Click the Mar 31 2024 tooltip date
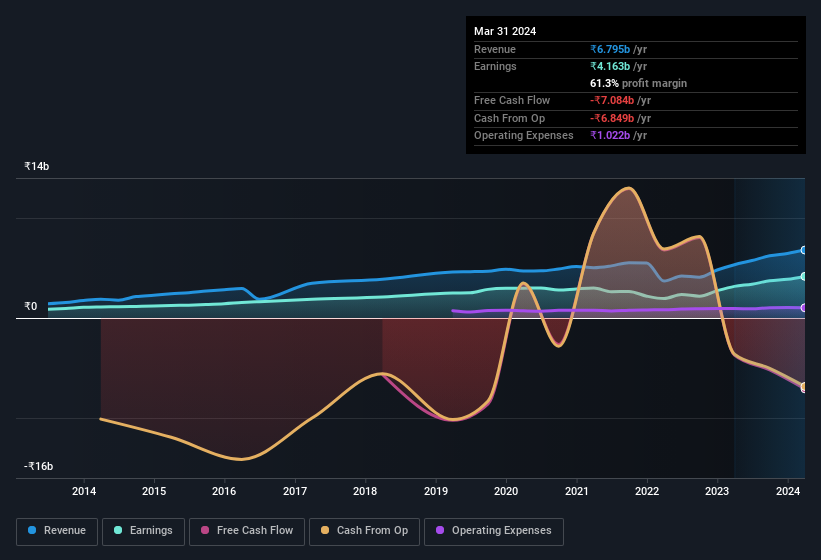 point(505,31)
